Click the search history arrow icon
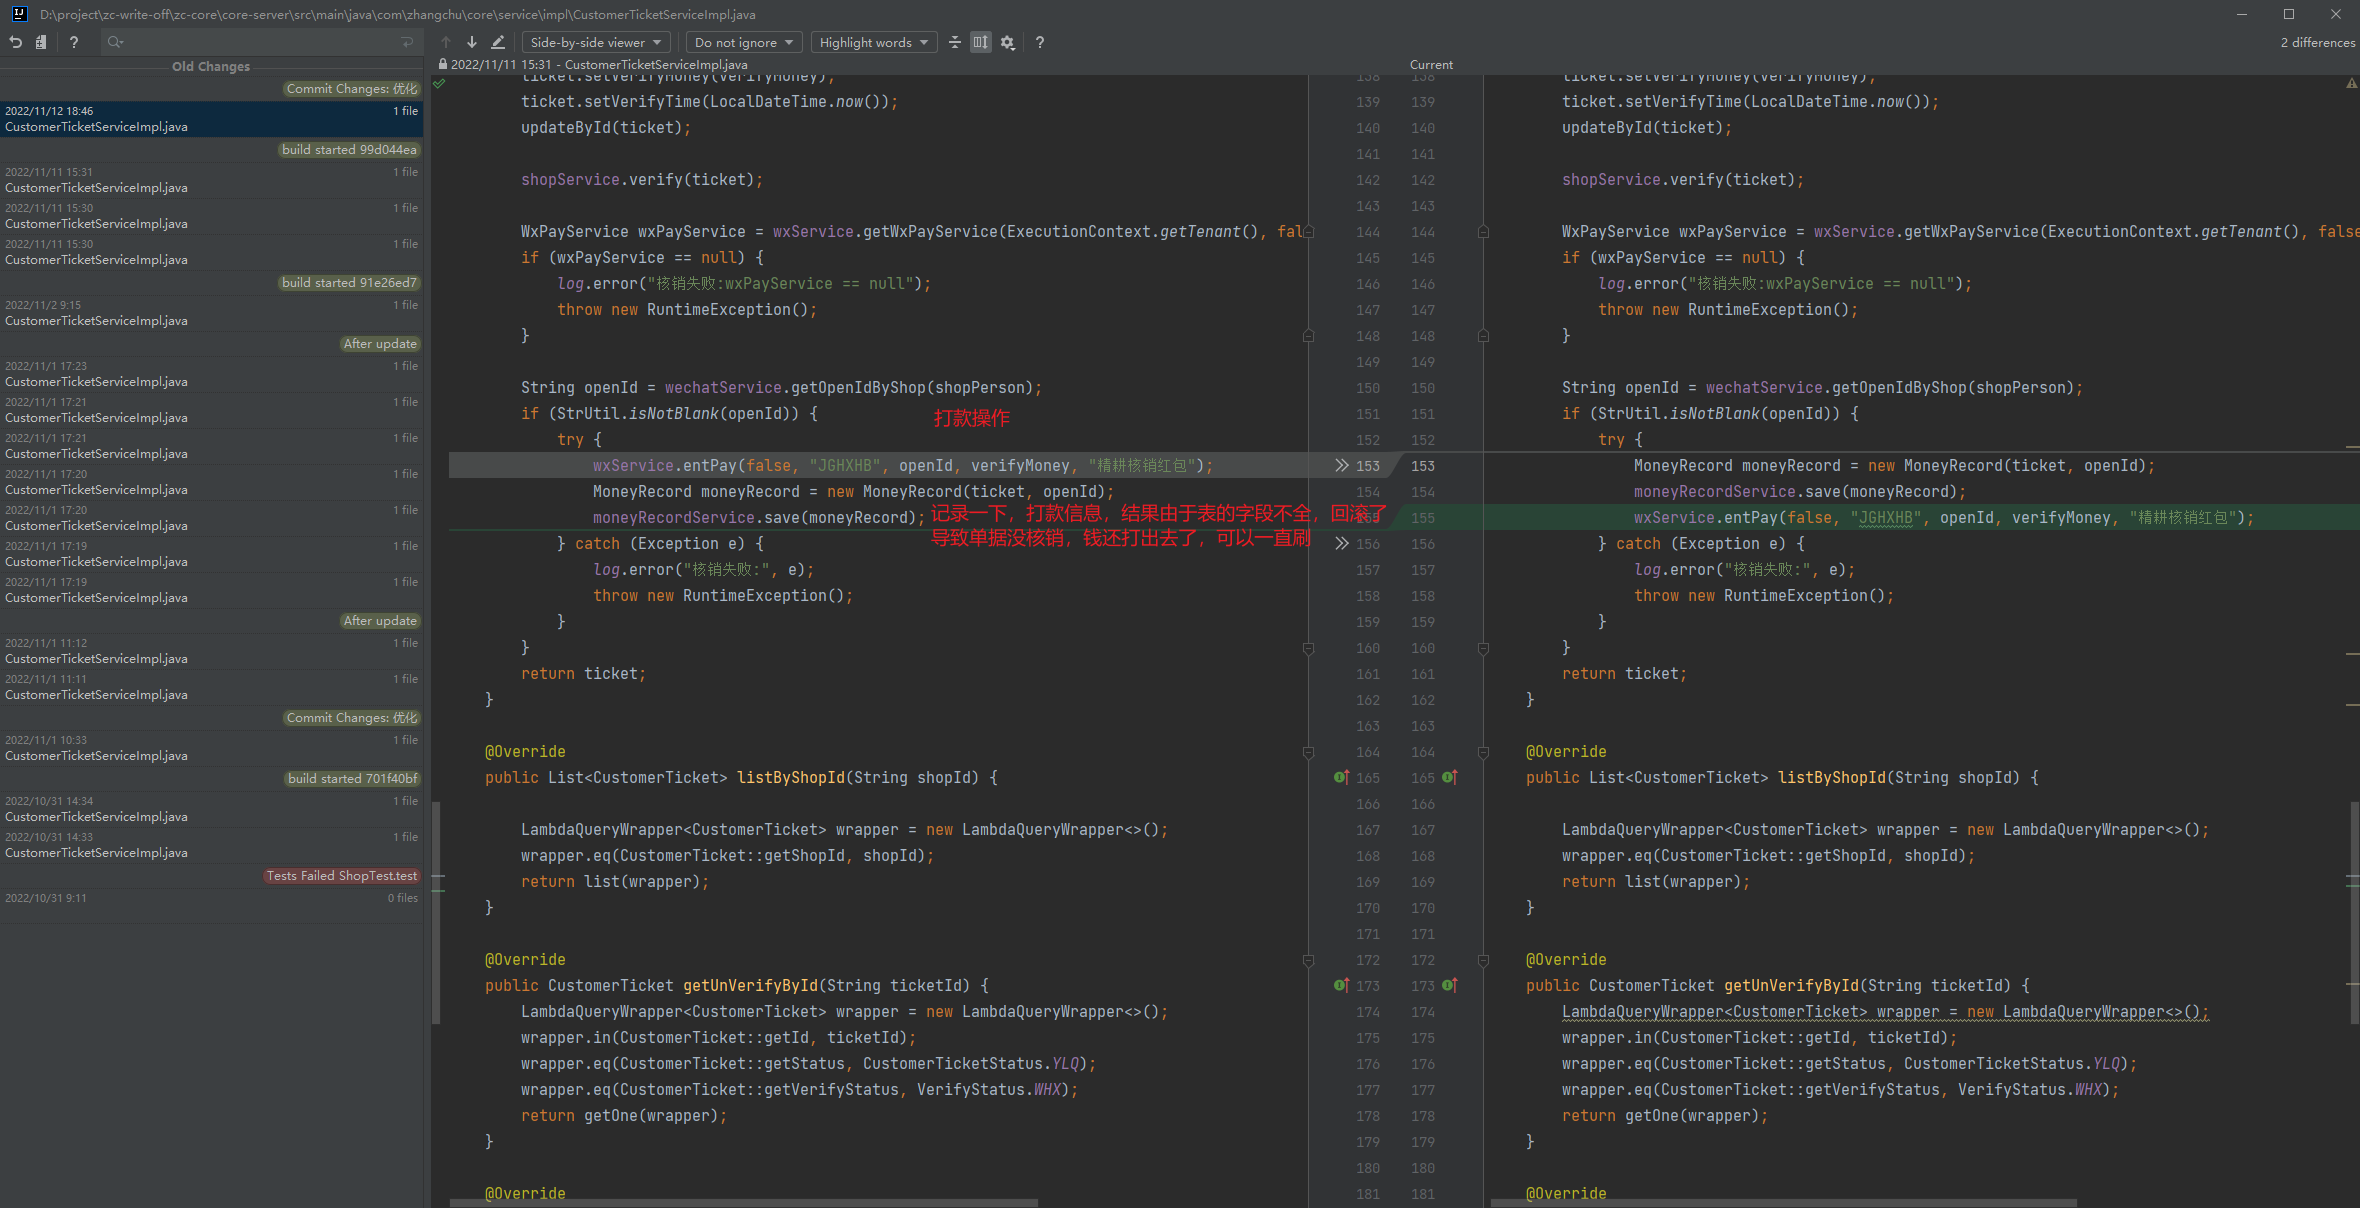The image size is (2360, 1208). coord(407,42)
